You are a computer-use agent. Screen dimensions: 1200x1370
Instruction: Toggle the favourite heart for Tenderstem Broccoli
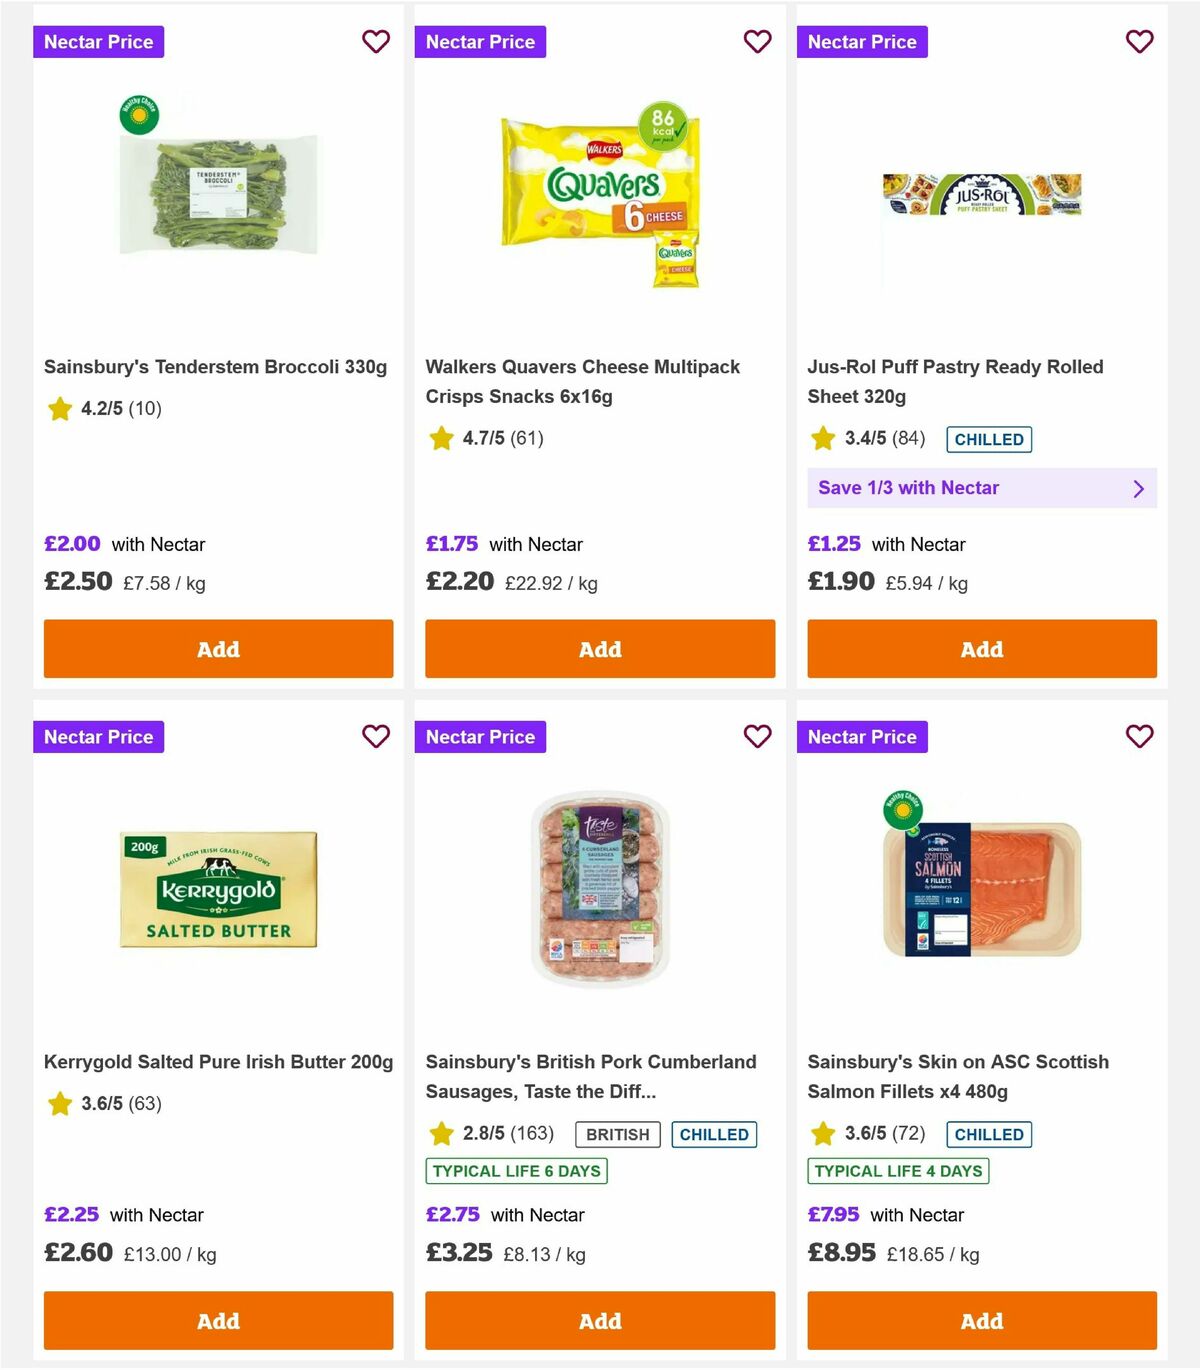point(376,42)
